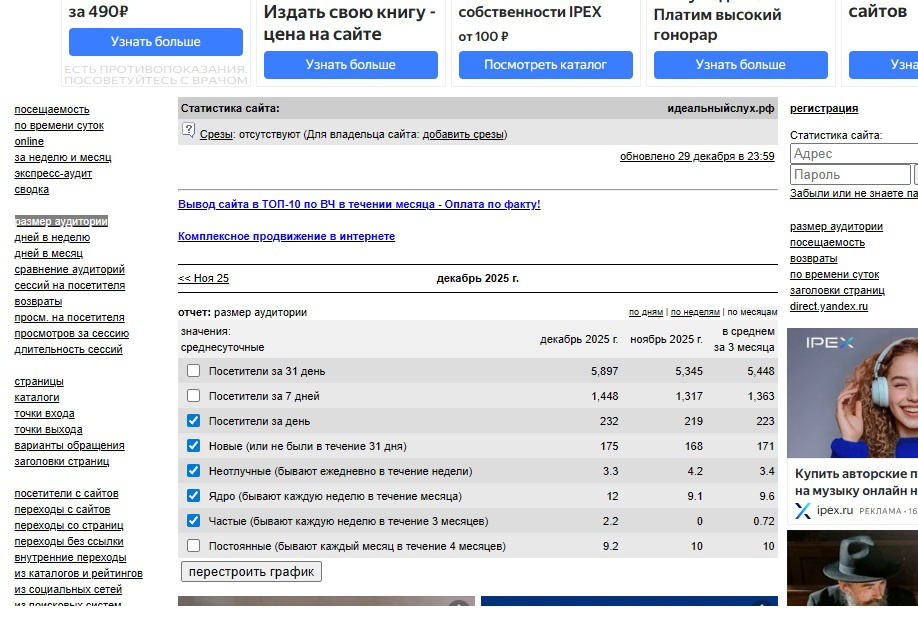Focus the 'Пароль' password field
The width and height of the screenshot is (918, 625).
849,175
